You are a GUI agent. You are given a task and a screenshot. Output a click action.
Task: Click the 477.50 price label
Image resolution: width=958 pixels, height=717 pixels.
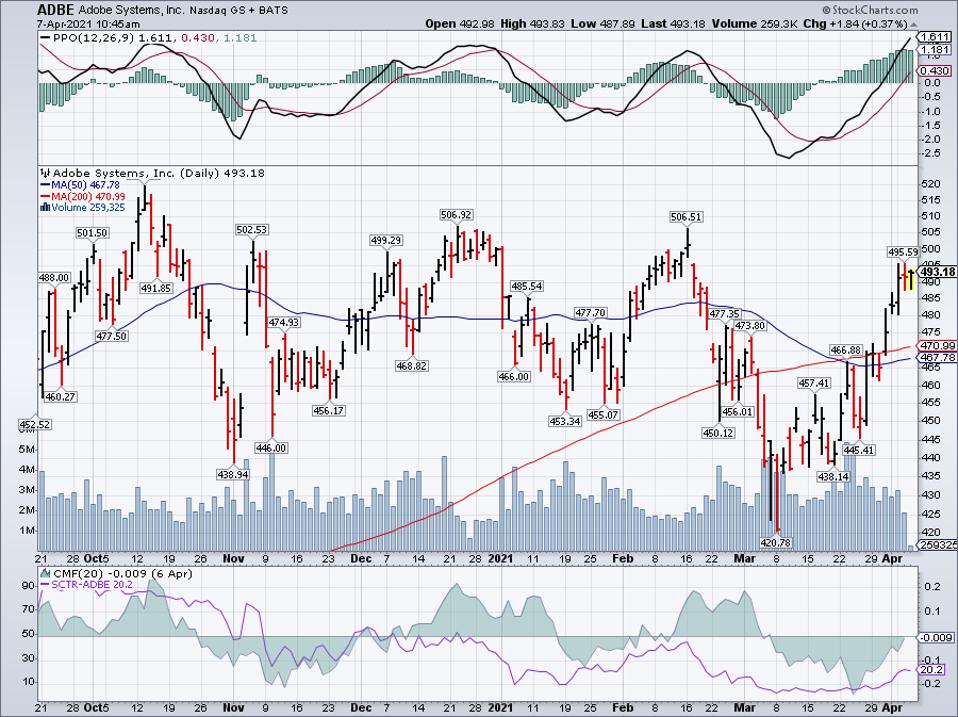click(x=111, y=336)
